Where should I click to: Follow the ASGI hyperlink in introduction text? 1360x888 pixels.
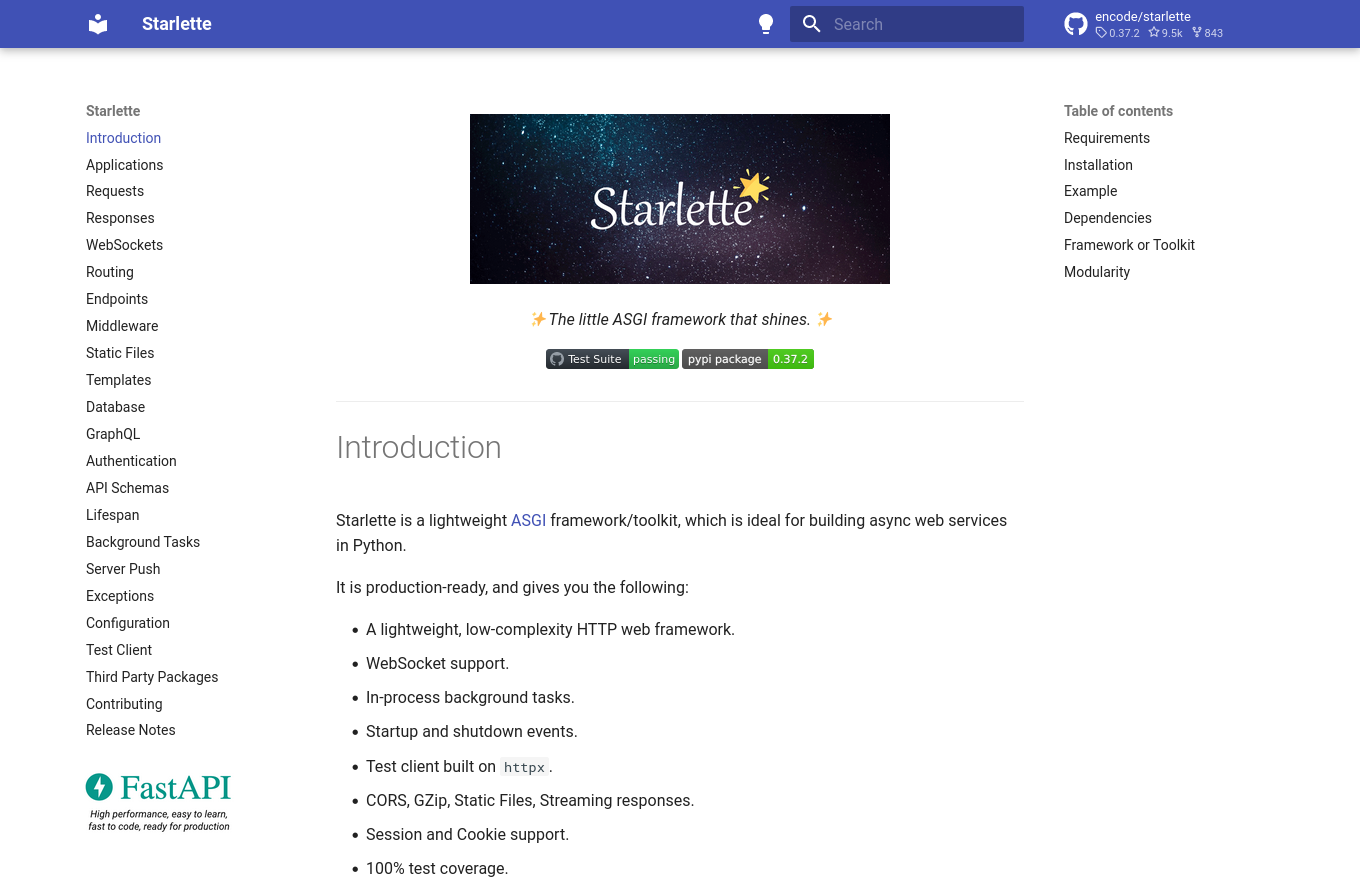[x=528, y=520]
